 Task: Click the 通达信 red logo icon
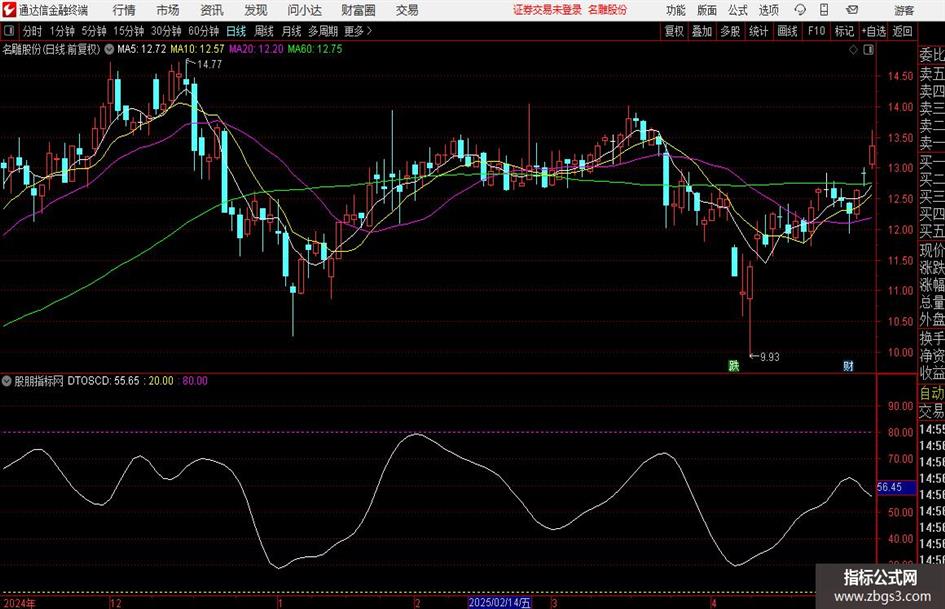(8, 10)
